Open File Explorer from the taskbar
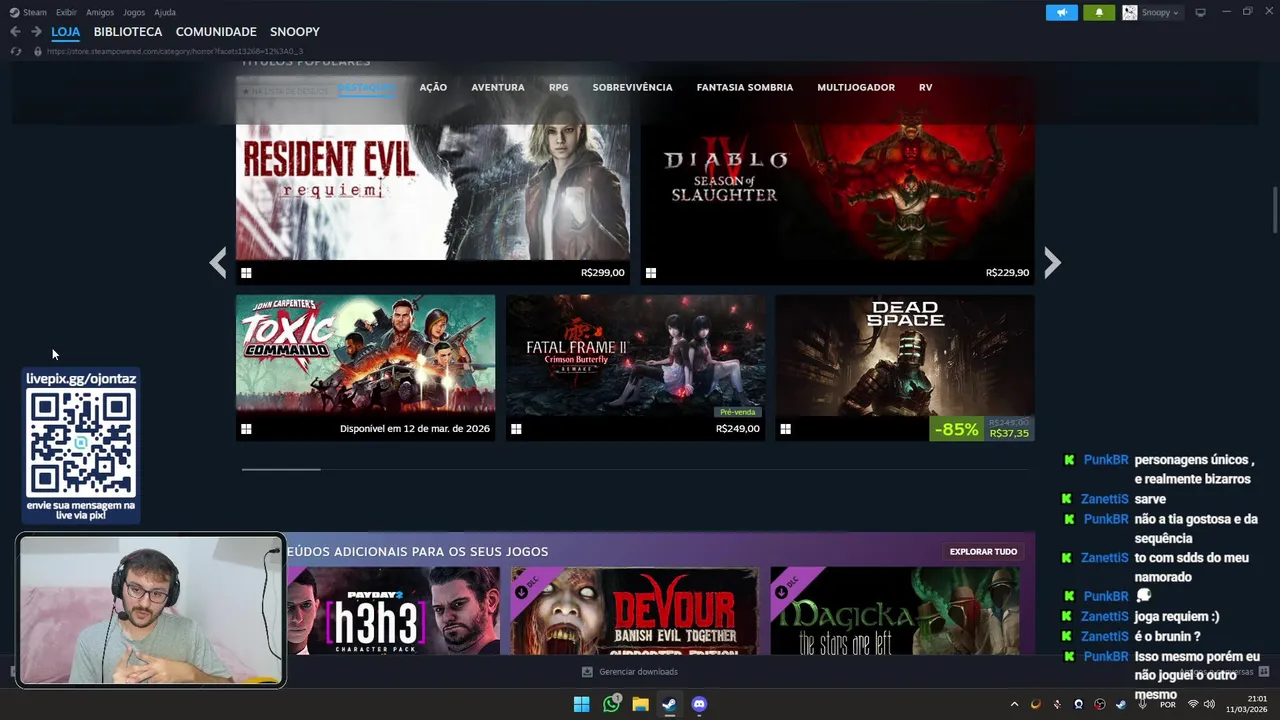Image resolution: width=1280 pixels, height=720 pixels. pos(640,704)
